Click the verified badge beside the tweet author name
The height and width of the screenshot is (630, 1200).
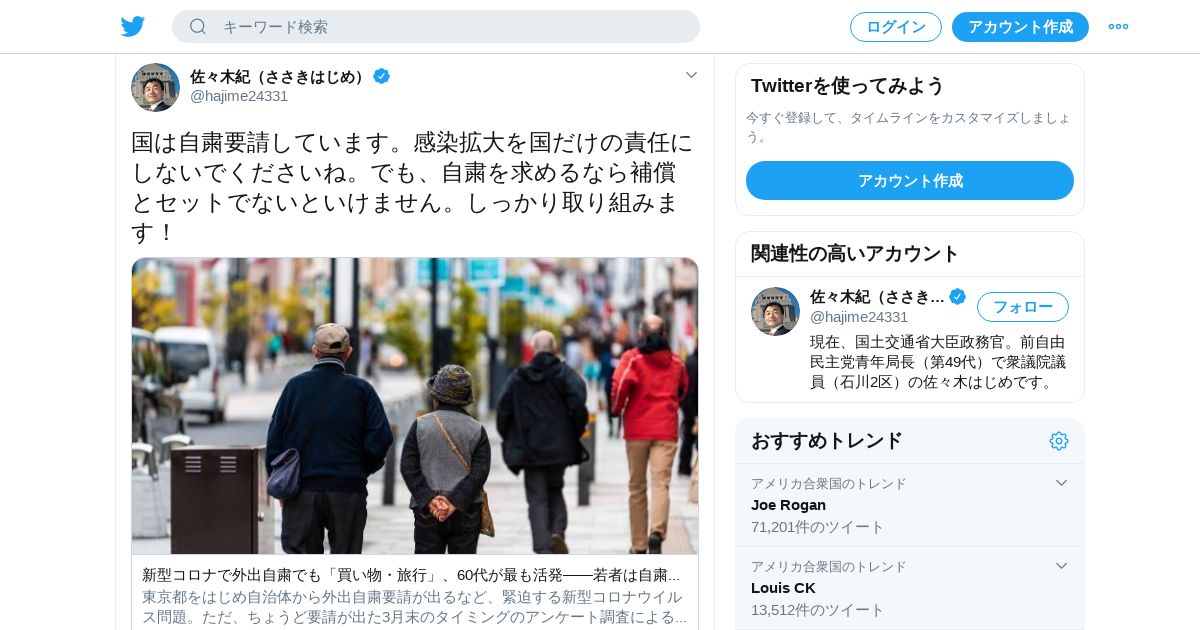tap(381, 76)
